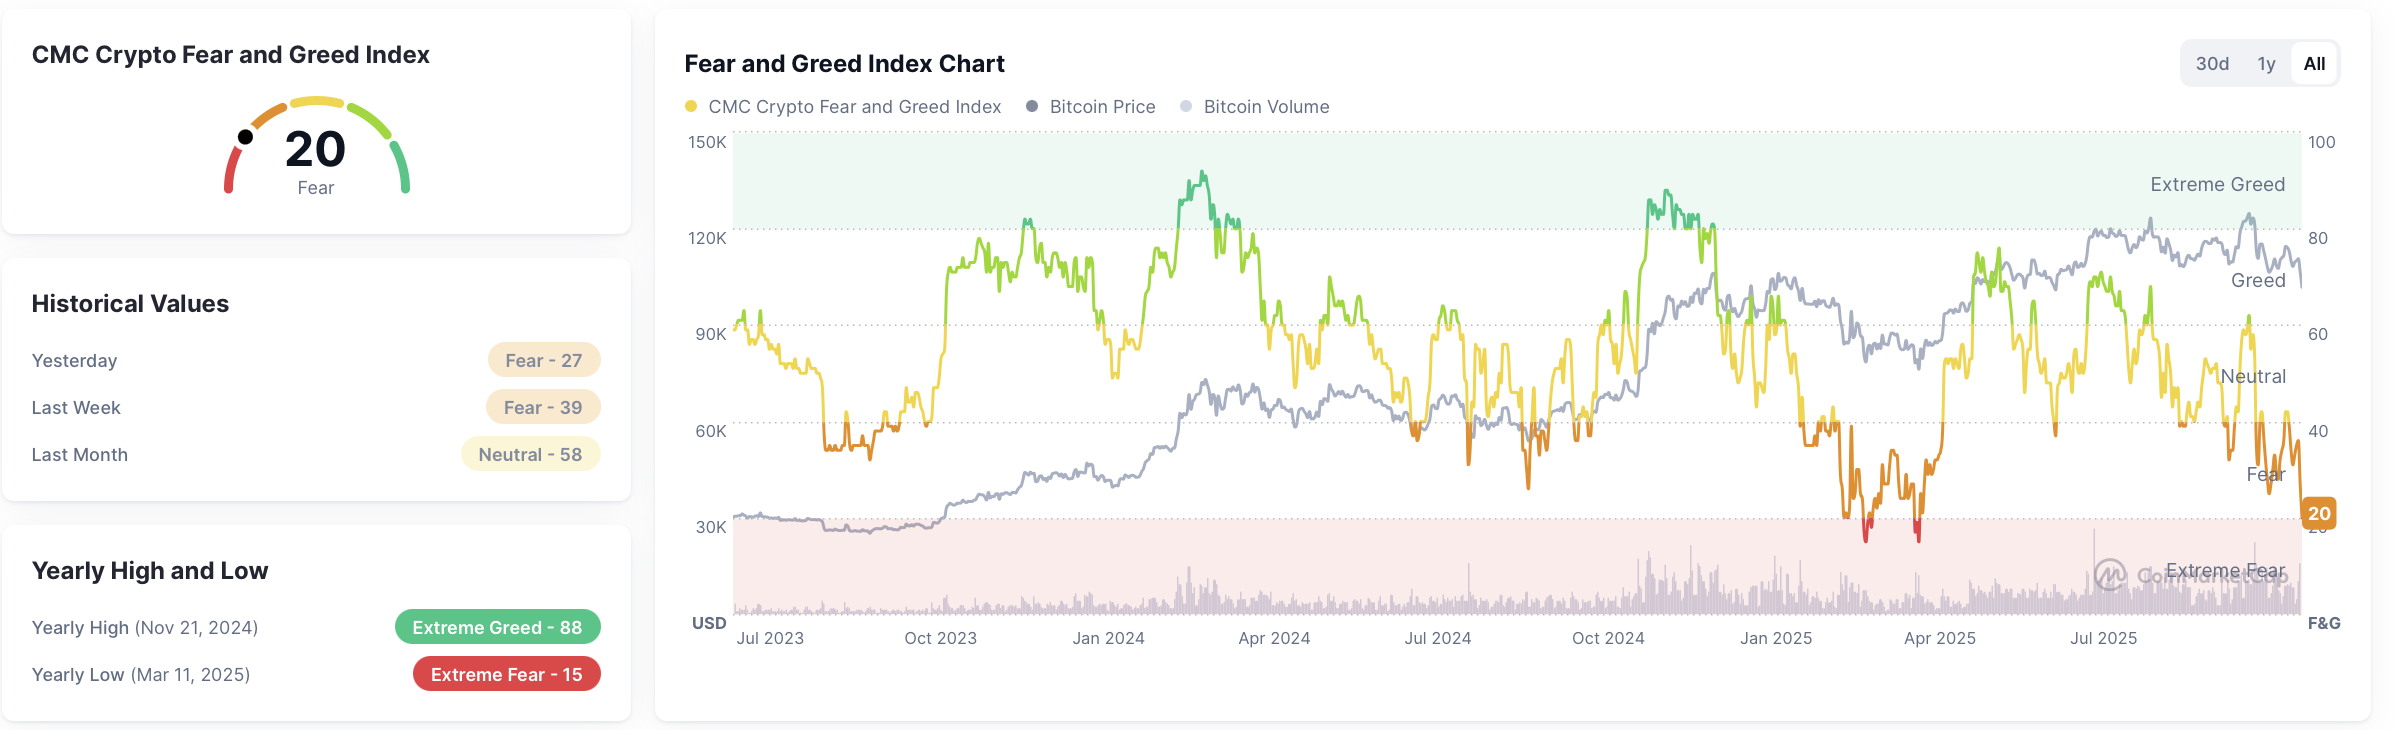
Task: Click the Last Week "Fear - 39" badge
Action: pyautogui.click(x=543, y=407)
